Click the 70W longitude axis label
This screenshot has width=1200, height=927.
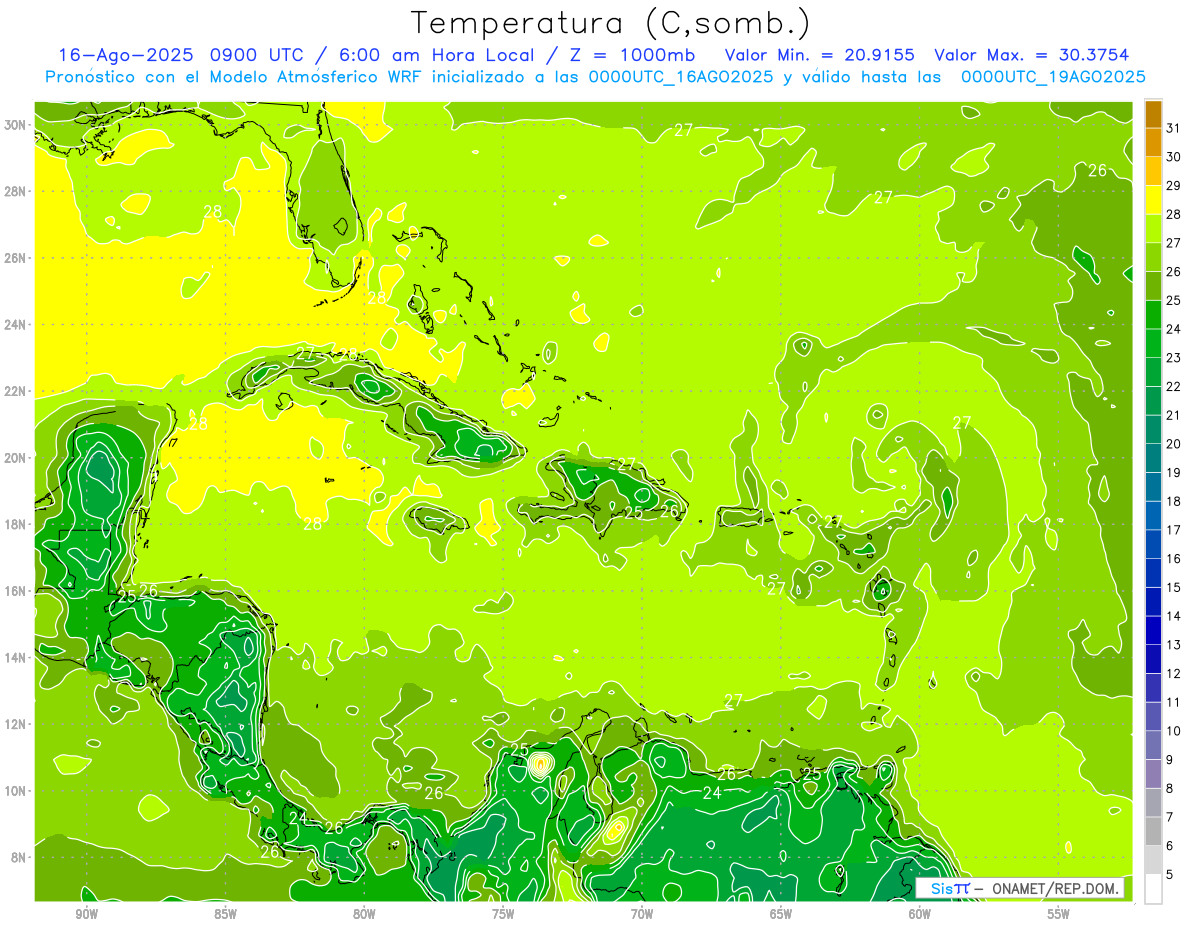[642, 914]
